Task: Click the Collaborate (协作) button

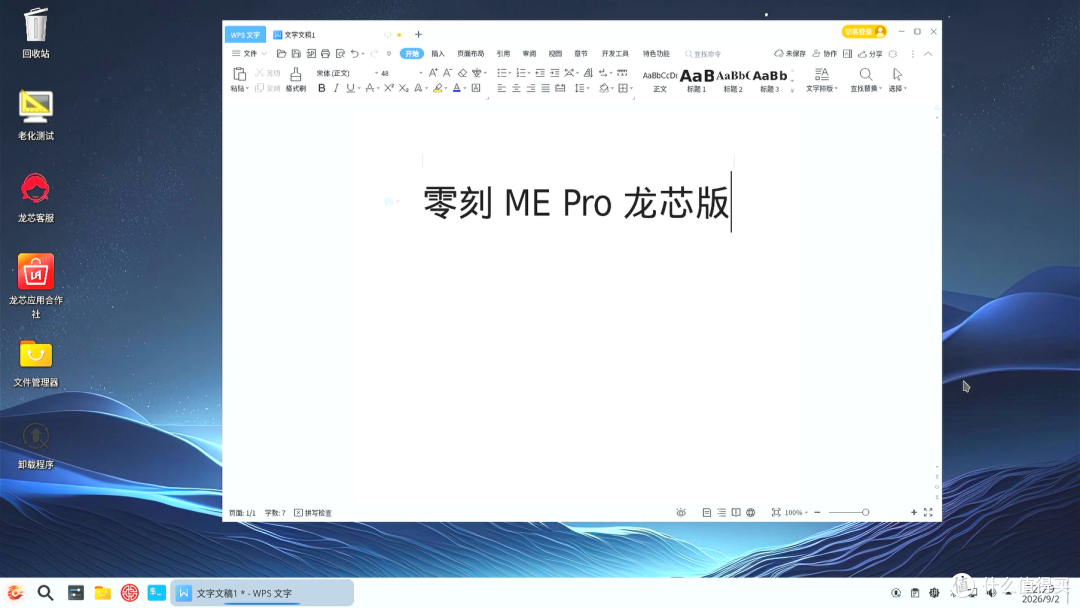Action: pos(824,54)
